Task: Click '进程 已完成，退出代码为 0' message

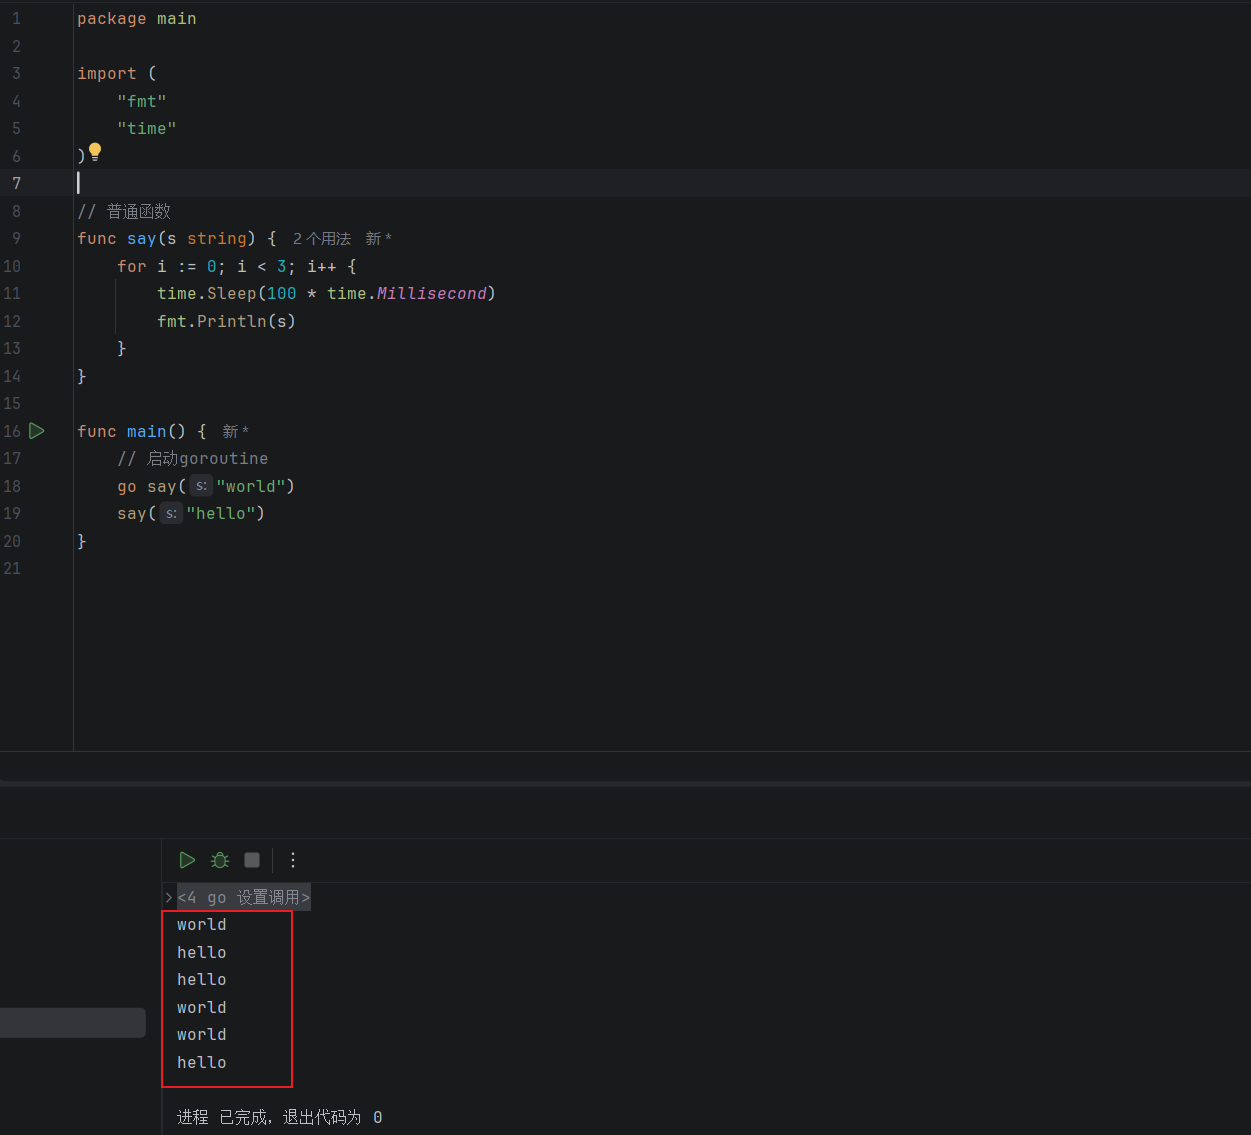Action: click(280, 1117)
